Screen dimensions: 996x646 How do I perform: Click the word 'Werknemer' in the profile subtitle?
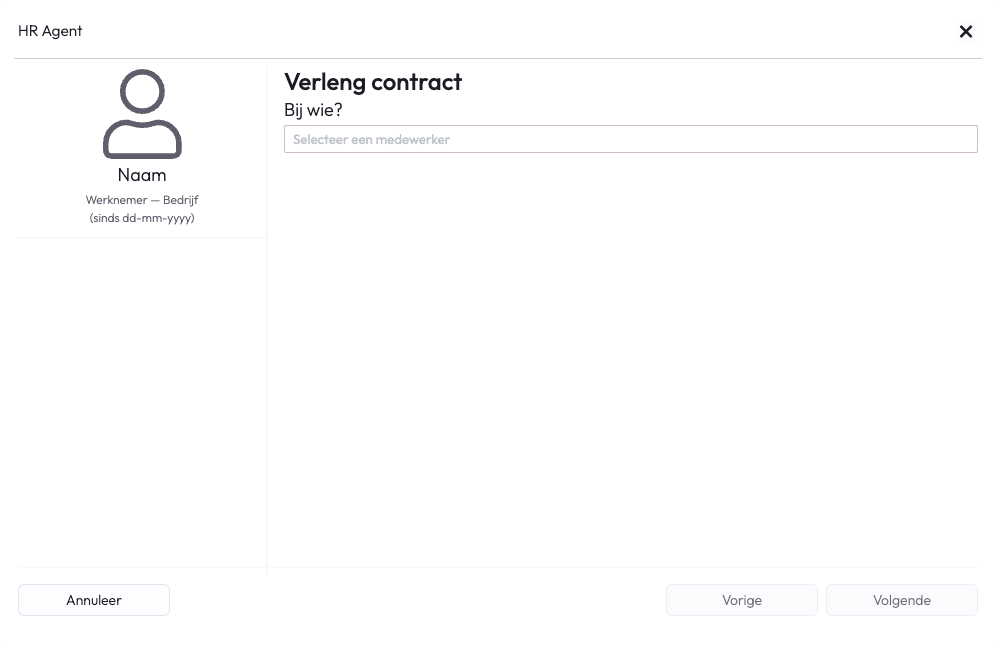tap(116, 199)
